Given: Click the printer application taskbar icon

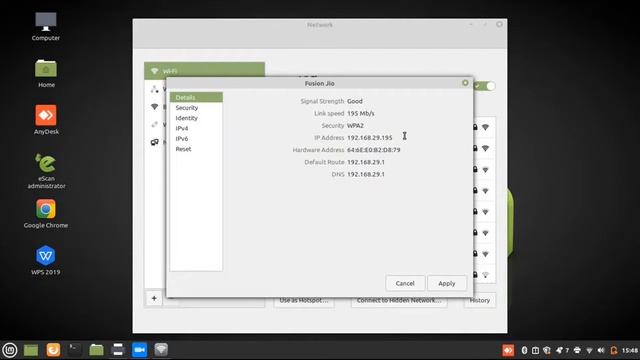Looking at the screenshot, I should click(x=118, y=350).
